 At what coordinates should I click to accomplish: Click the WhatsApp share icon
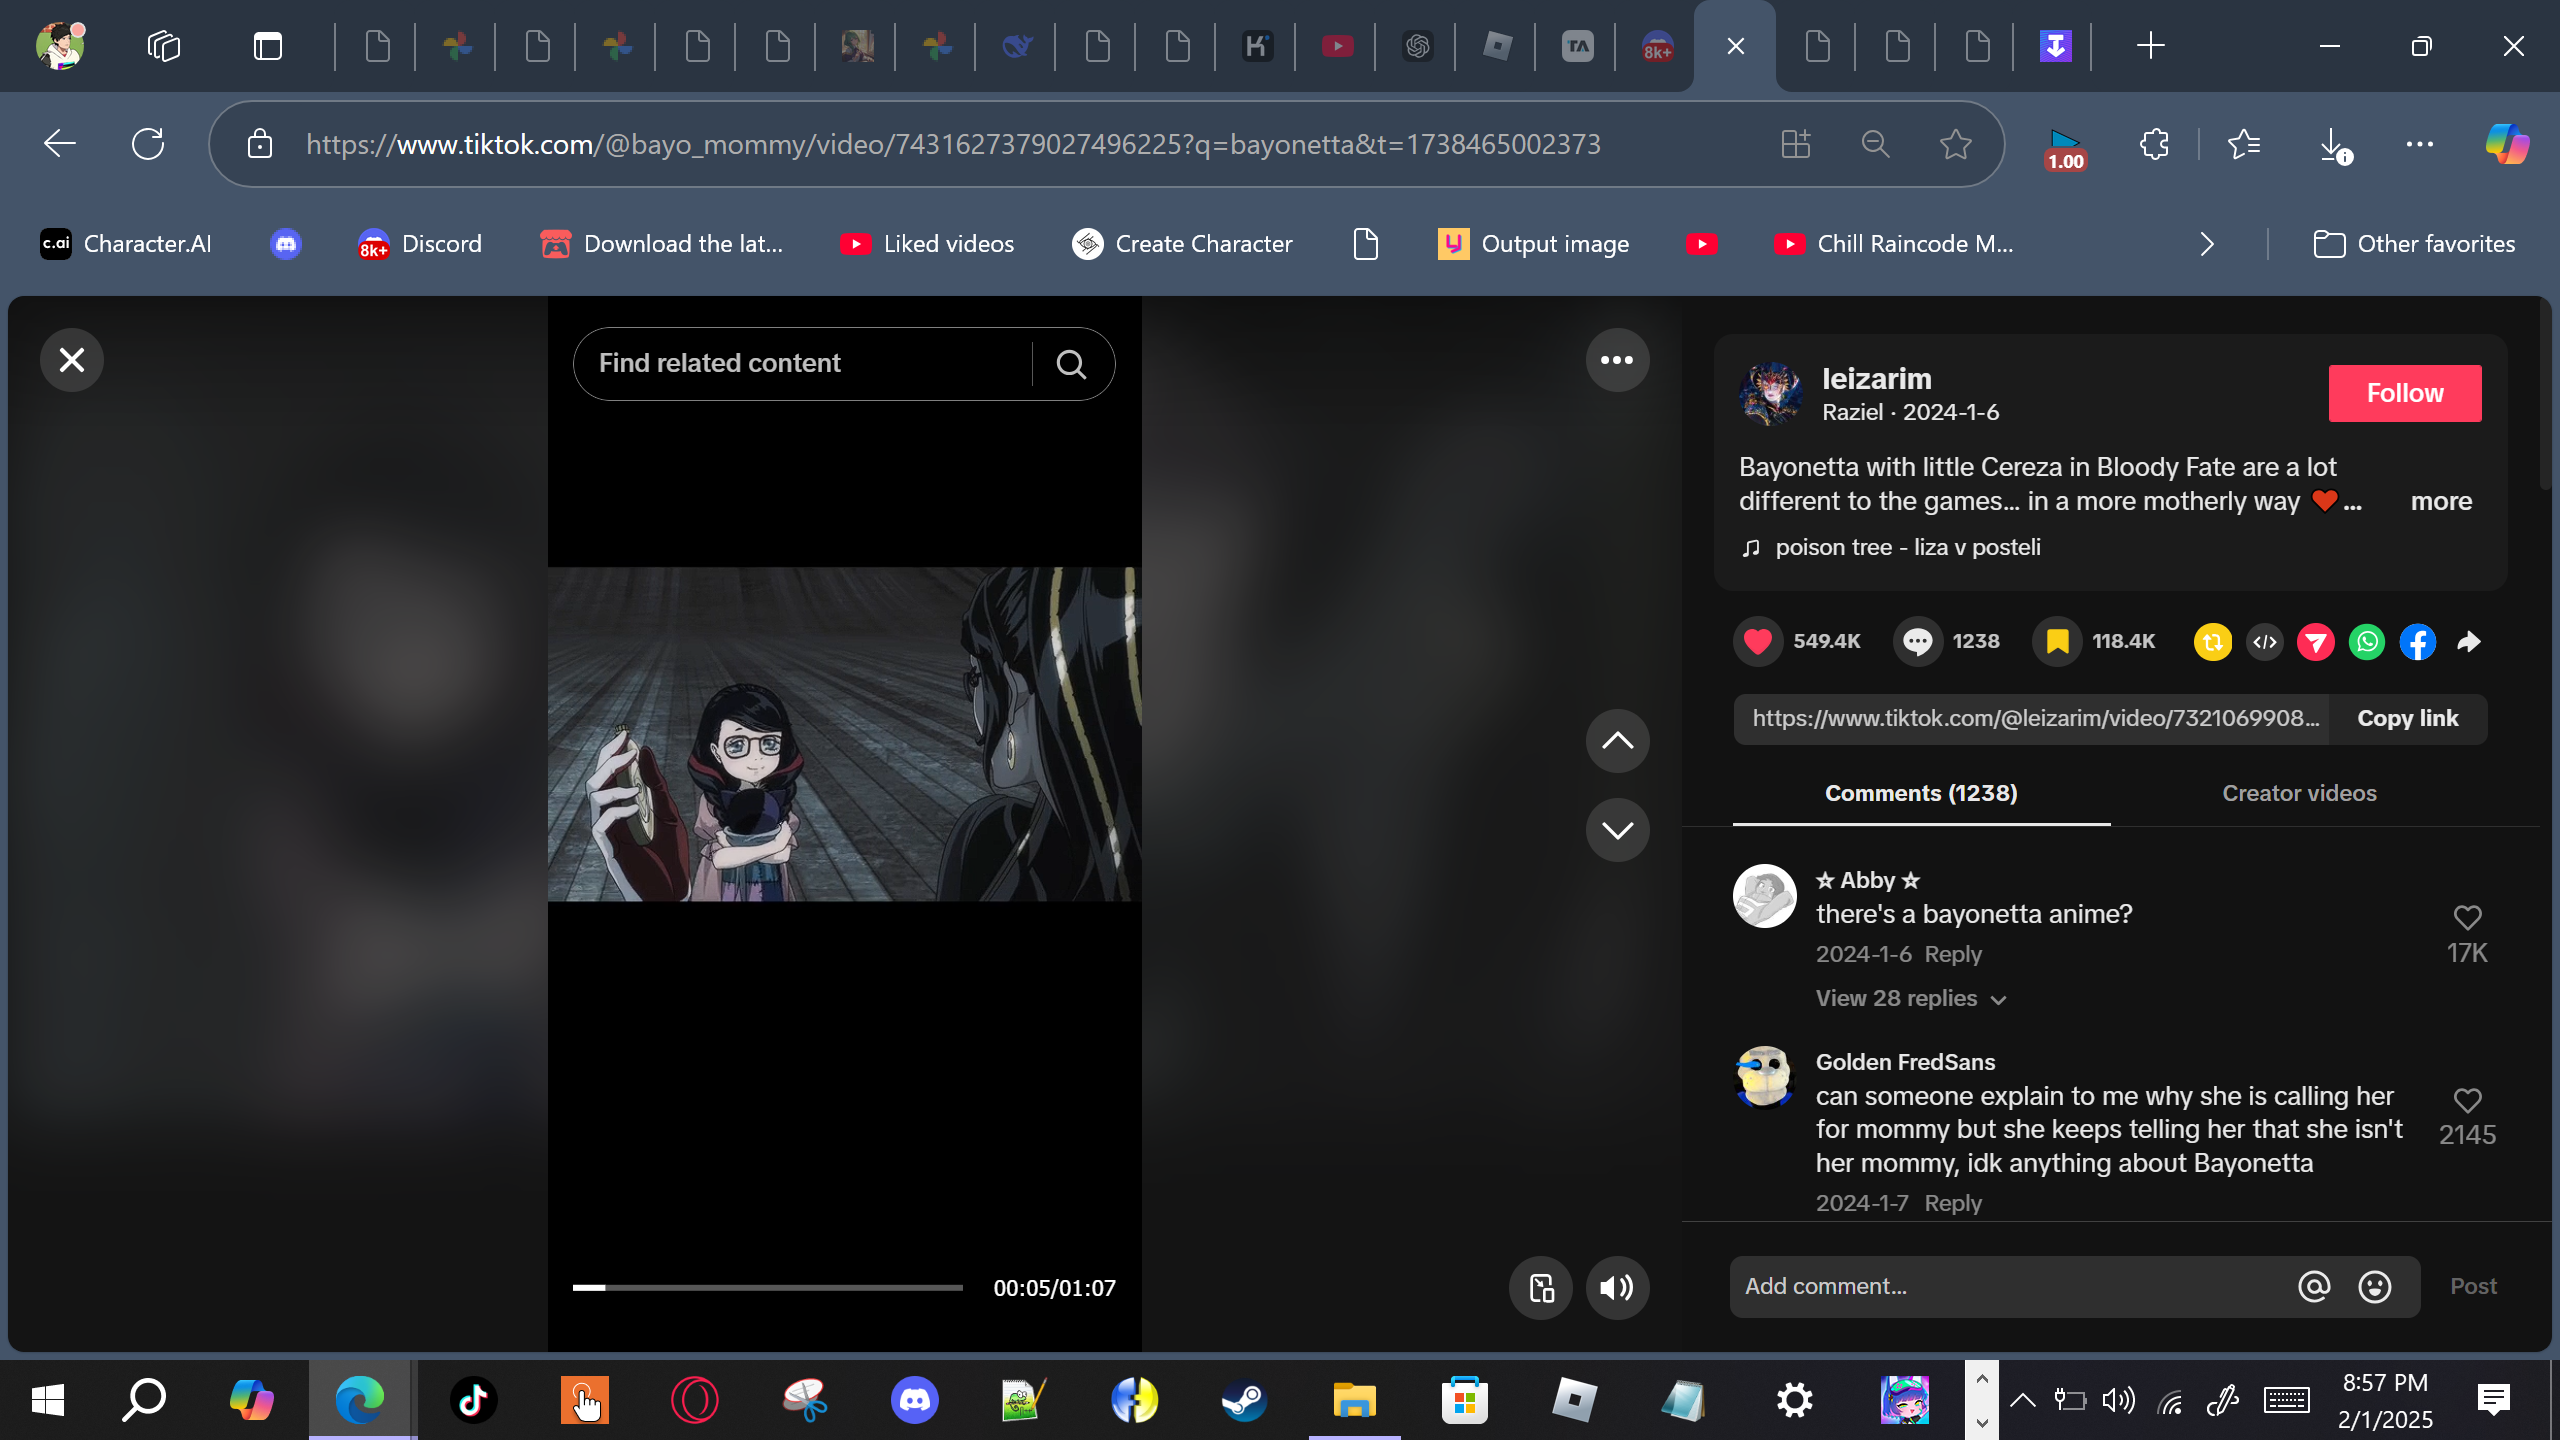tap(2366, 642)
